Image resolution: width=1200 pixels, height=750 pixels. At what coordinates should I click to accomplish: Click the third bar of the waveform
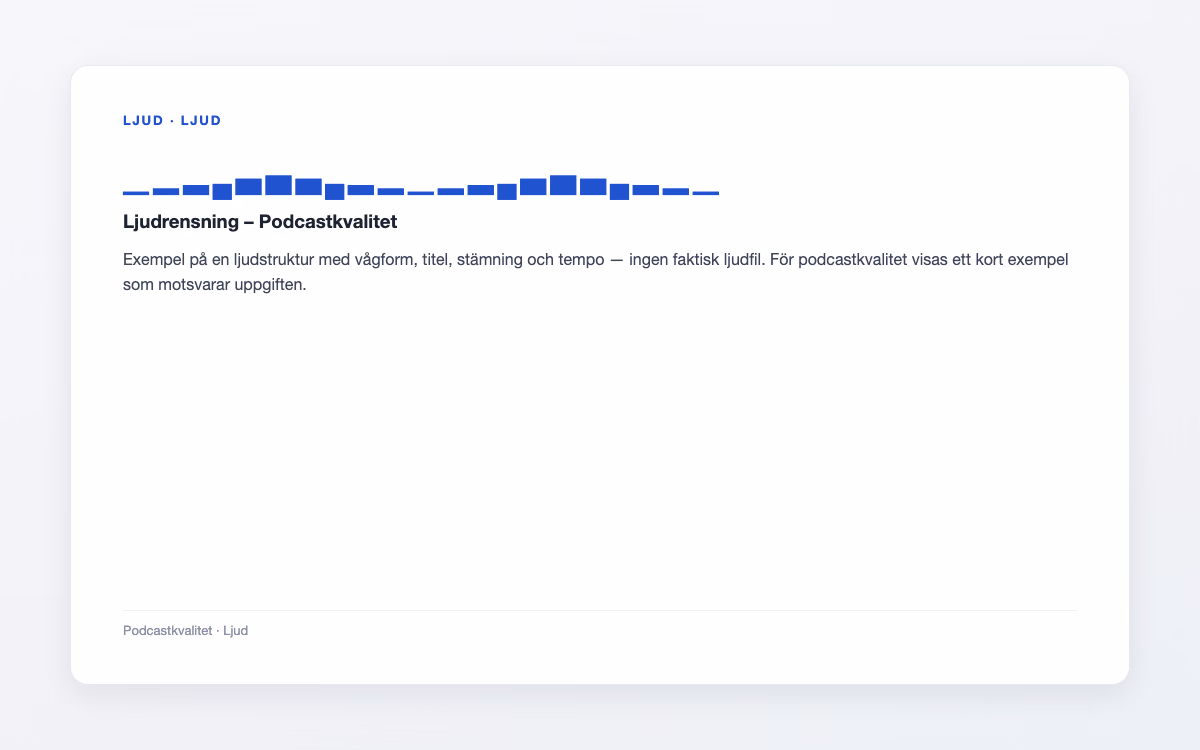coord(196,190)
